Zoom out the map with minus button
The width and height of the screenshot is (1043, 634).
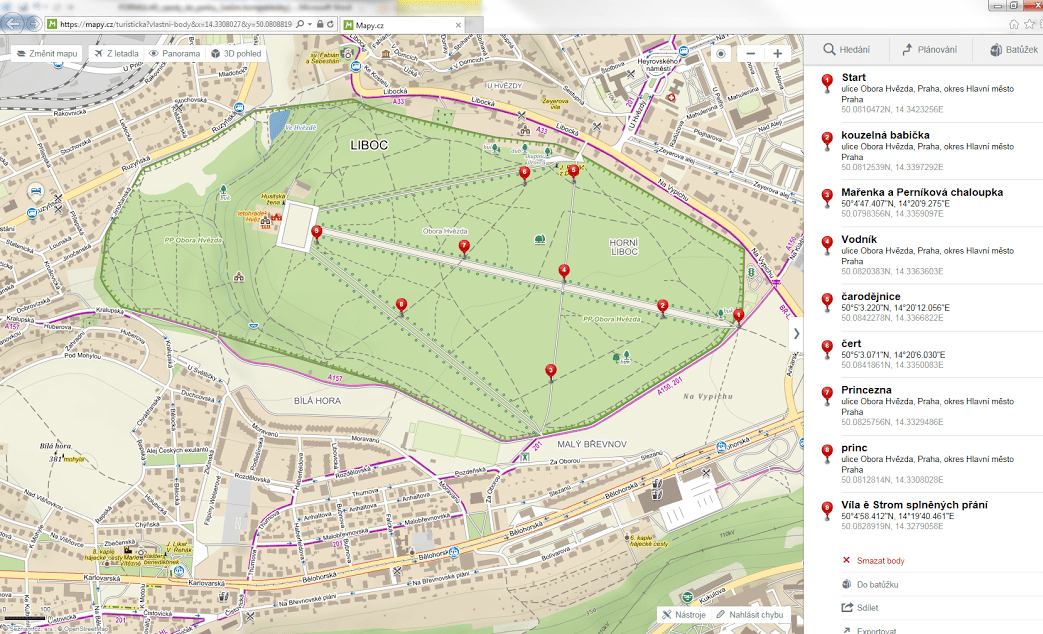click(750, 53)
